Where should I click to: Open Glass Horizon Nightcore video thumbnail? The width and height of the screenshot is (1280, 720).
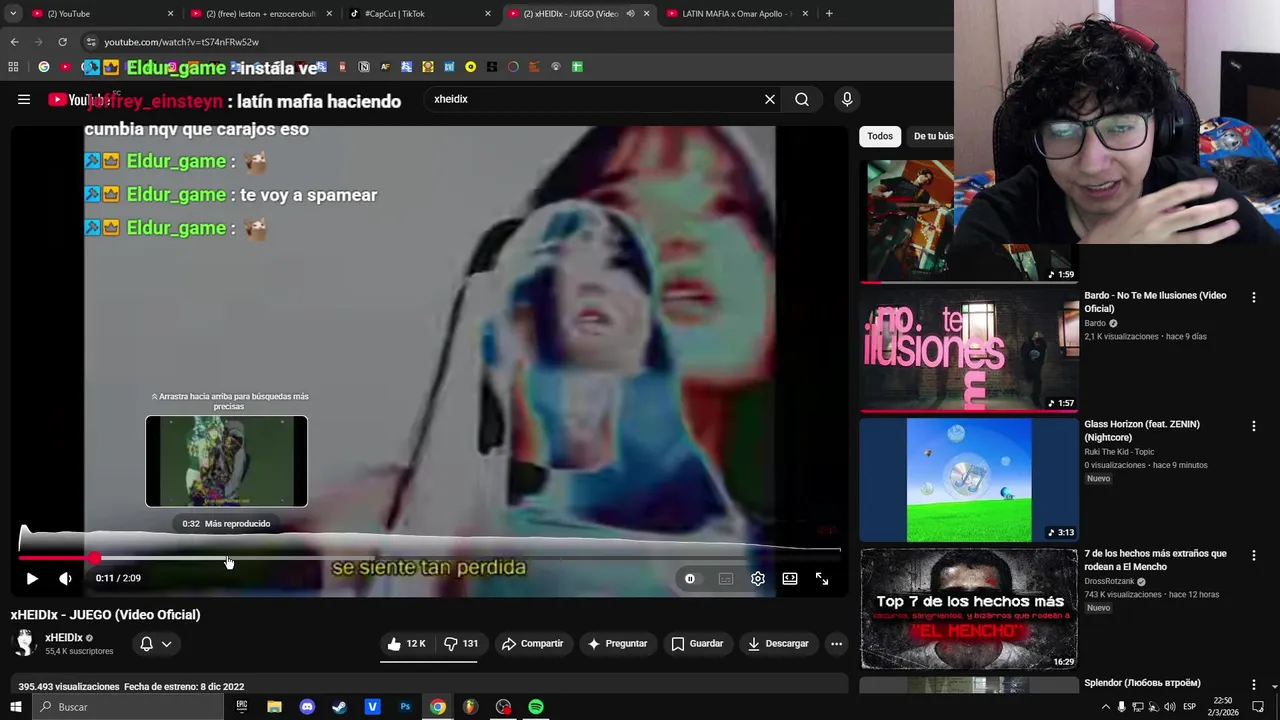pos(969,480)
